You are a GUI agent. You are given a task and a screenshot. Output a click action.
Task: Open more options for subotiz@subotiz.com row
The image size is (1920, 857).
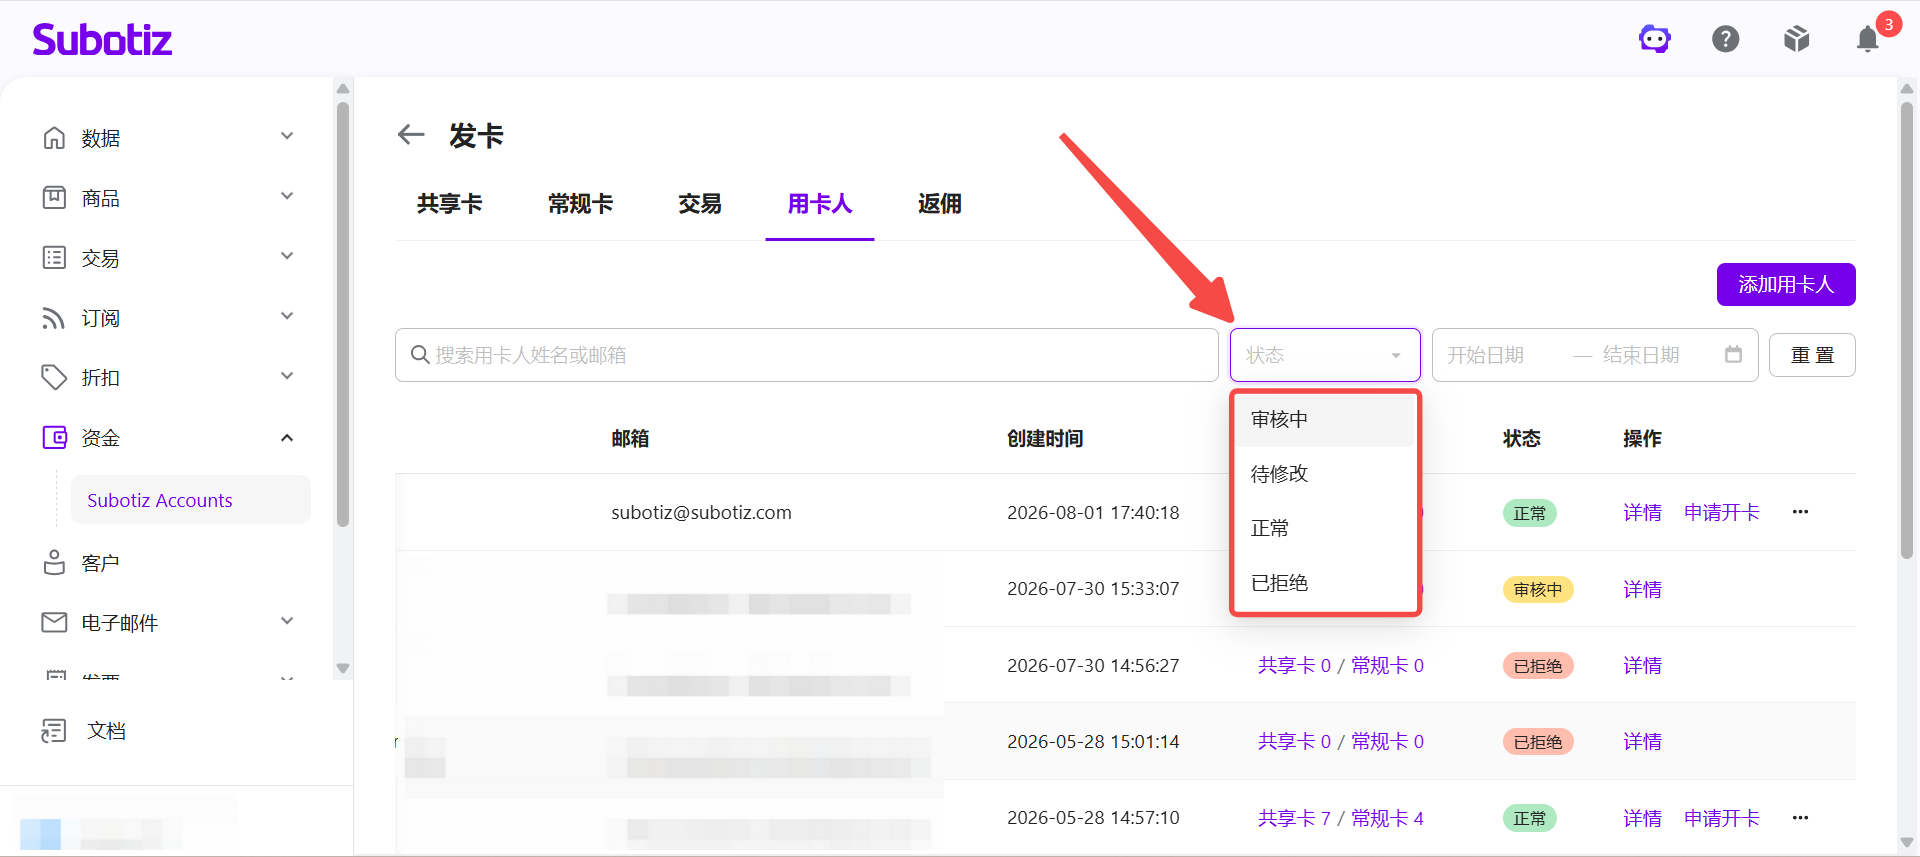1800,512
